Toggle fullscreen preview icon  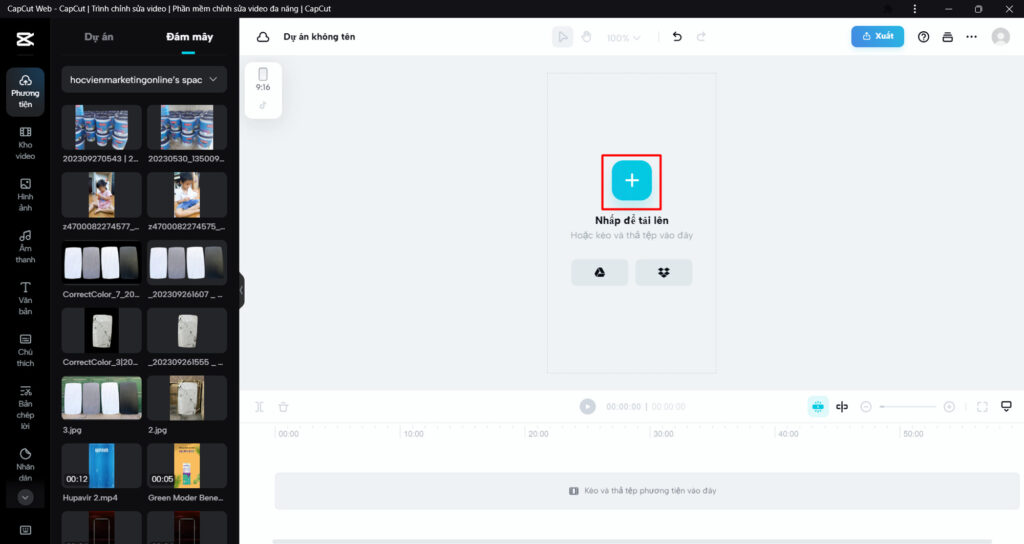pos(982,407)
